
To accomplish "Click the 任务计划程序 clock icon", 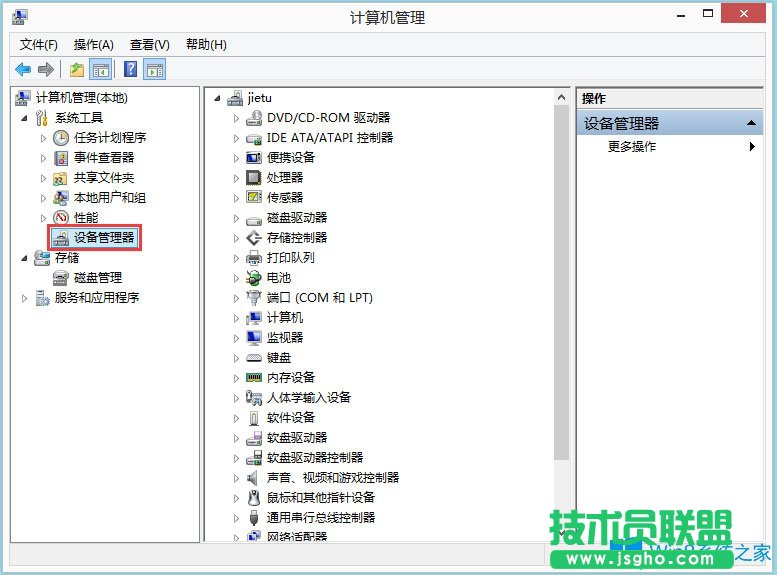I will (x=60, y=138).
